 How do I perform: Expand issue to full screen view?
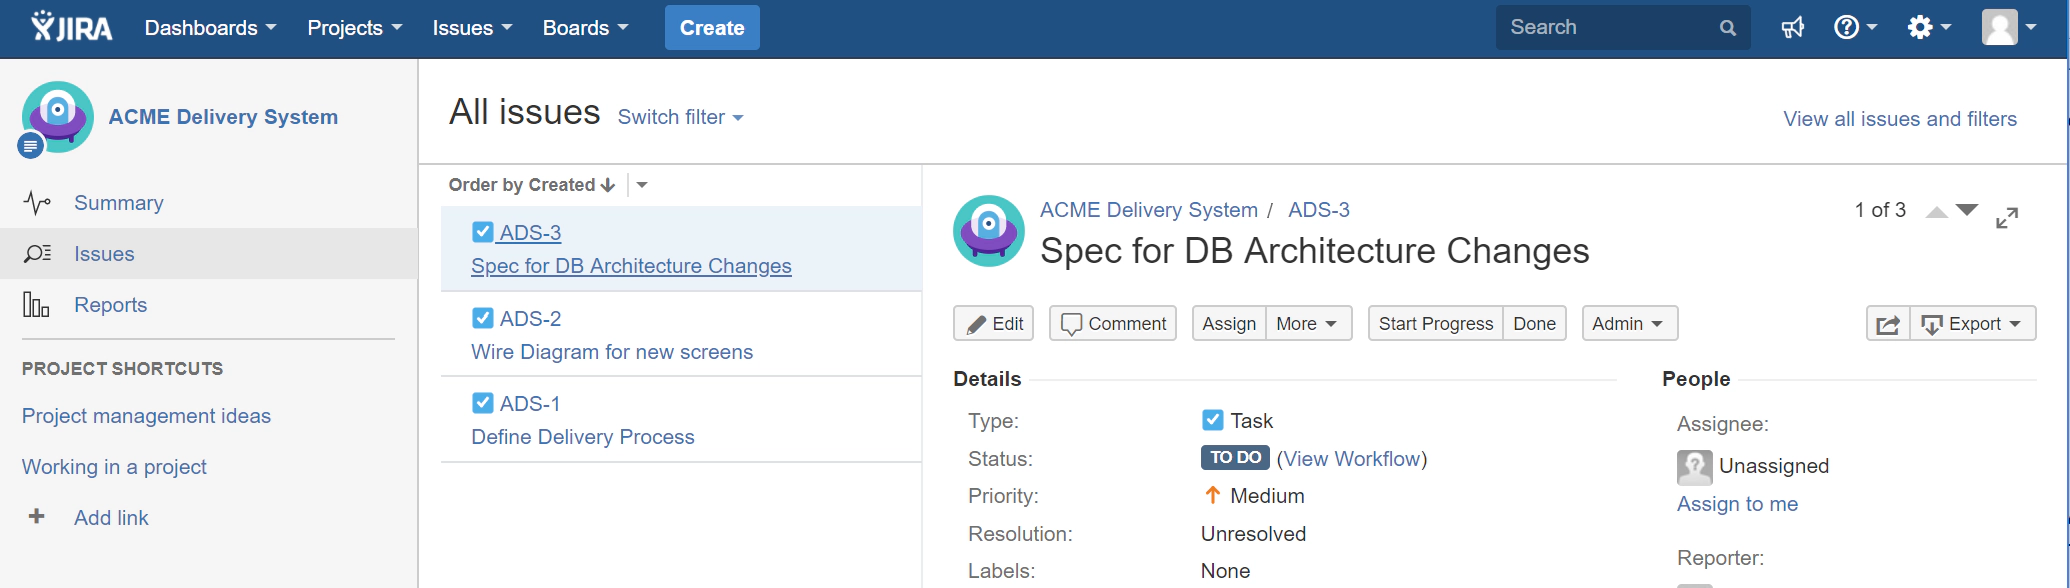click(2006, 217)
